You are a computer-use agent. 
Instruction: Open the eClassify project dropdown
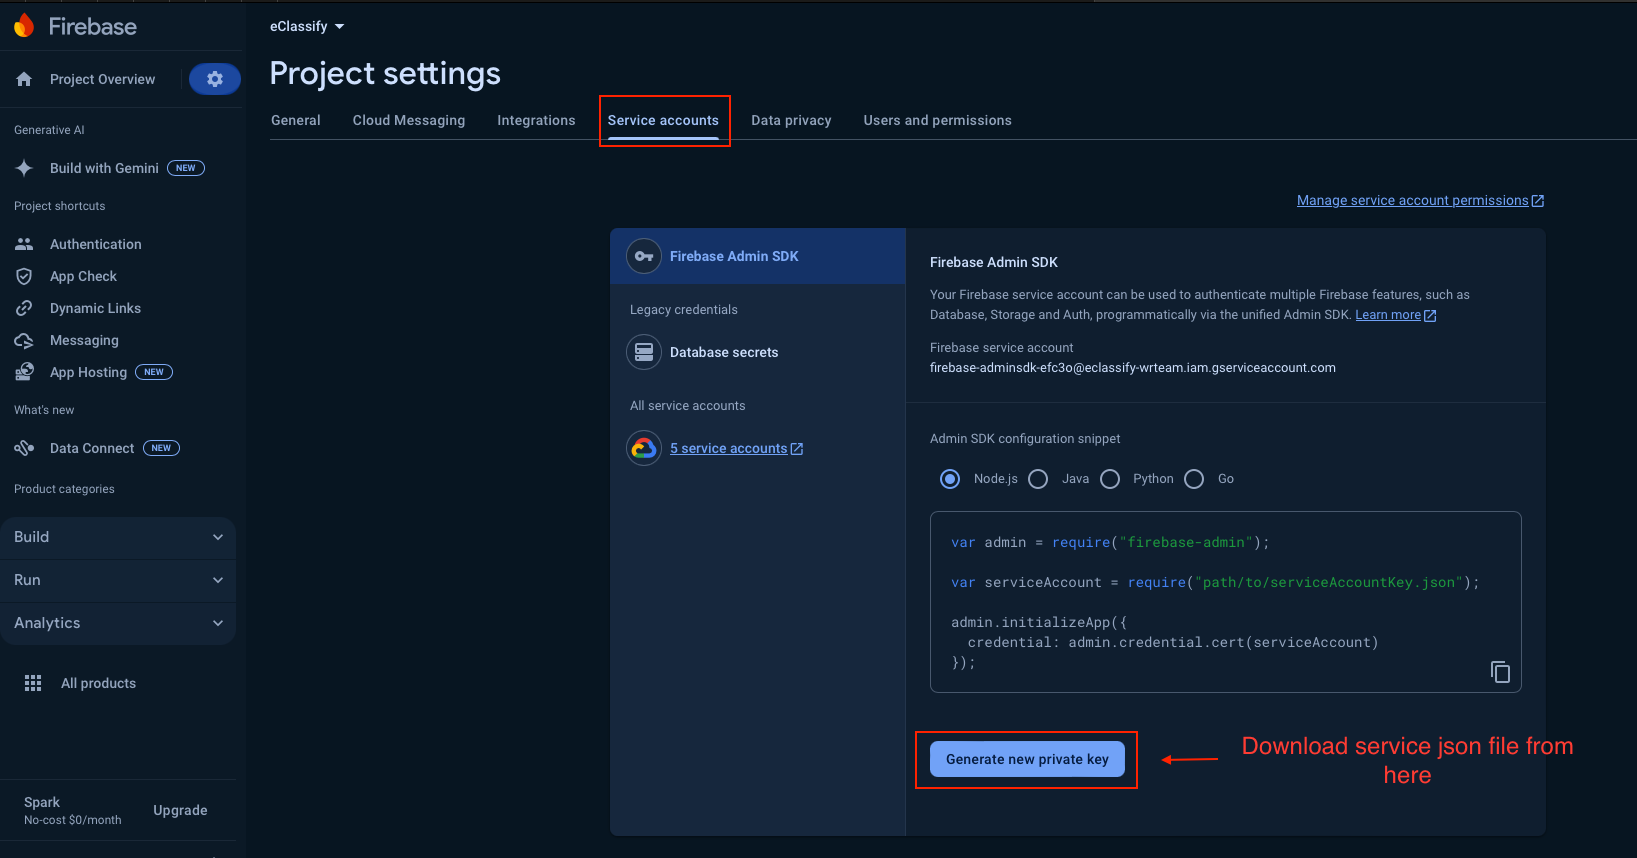click(x=307, y=26)
